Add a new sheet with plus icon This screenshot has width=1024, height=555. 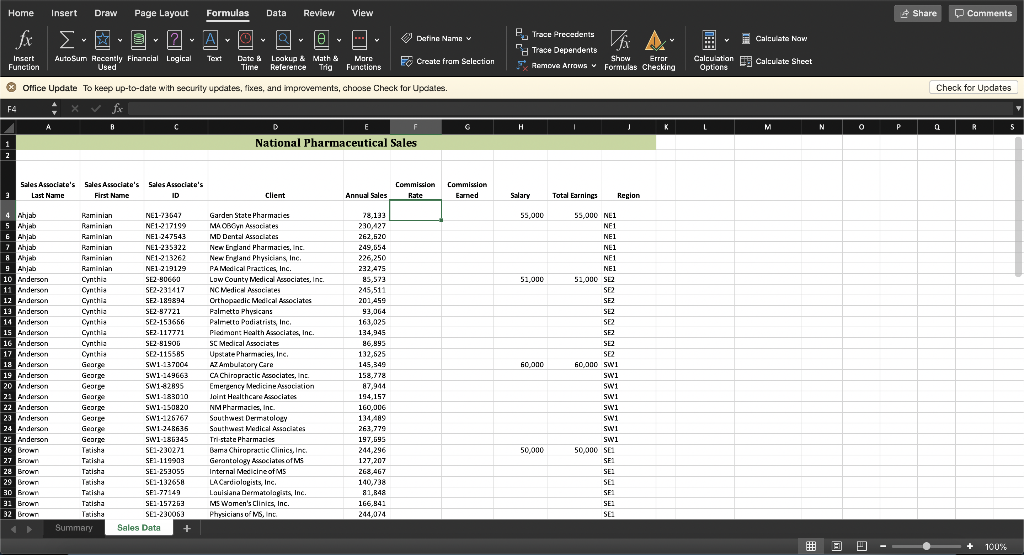pyautogui.click(x=187, y=528)
